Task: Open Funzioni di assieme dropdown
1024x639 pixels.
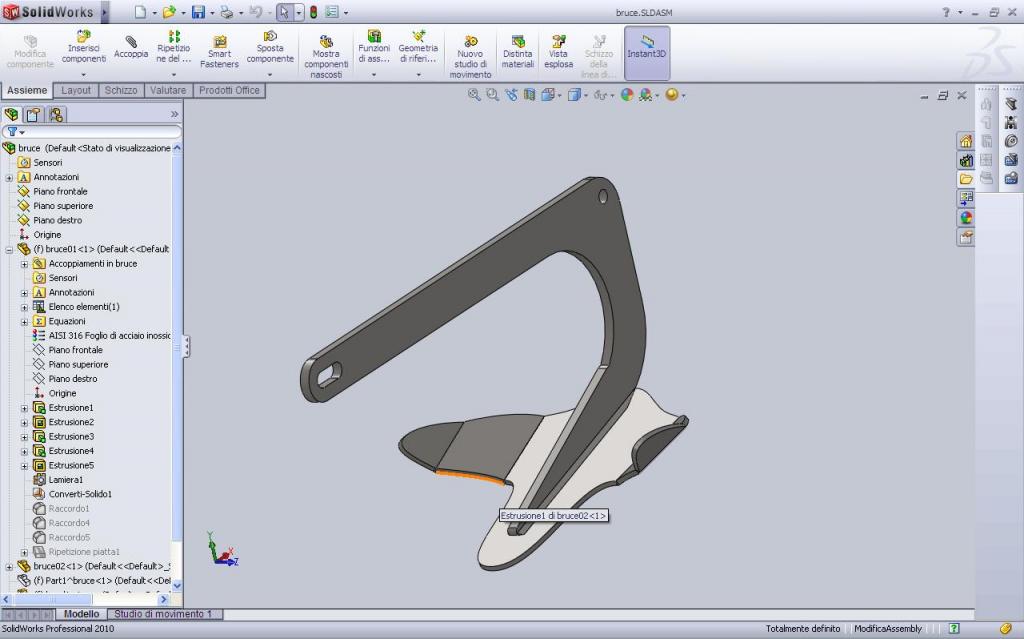Action: [374, 74]
